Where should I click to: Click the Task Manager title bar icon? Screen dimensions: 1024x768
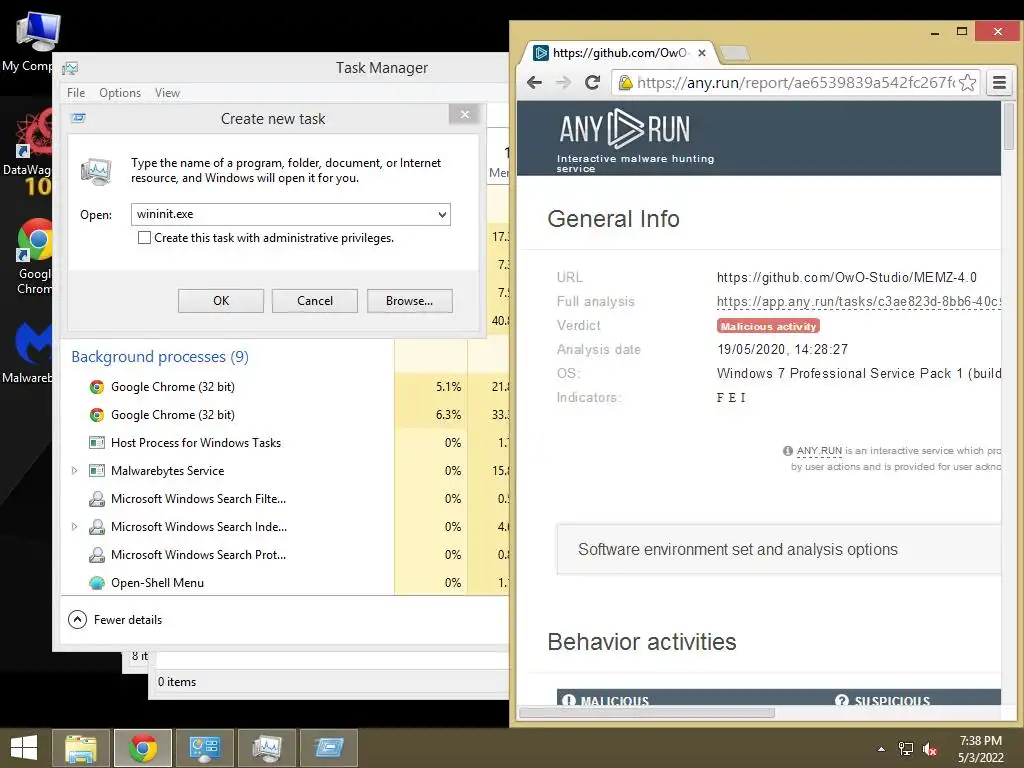coord(70,68)
